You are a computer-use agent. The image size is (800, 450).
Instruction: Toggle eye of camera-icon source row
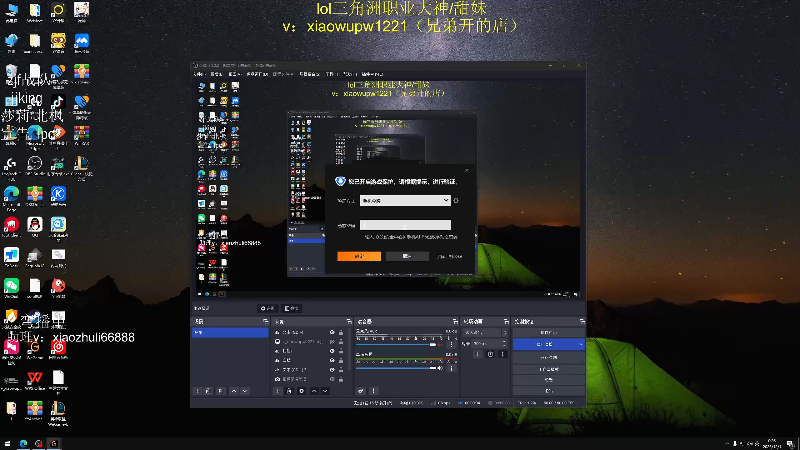(332, 379)
